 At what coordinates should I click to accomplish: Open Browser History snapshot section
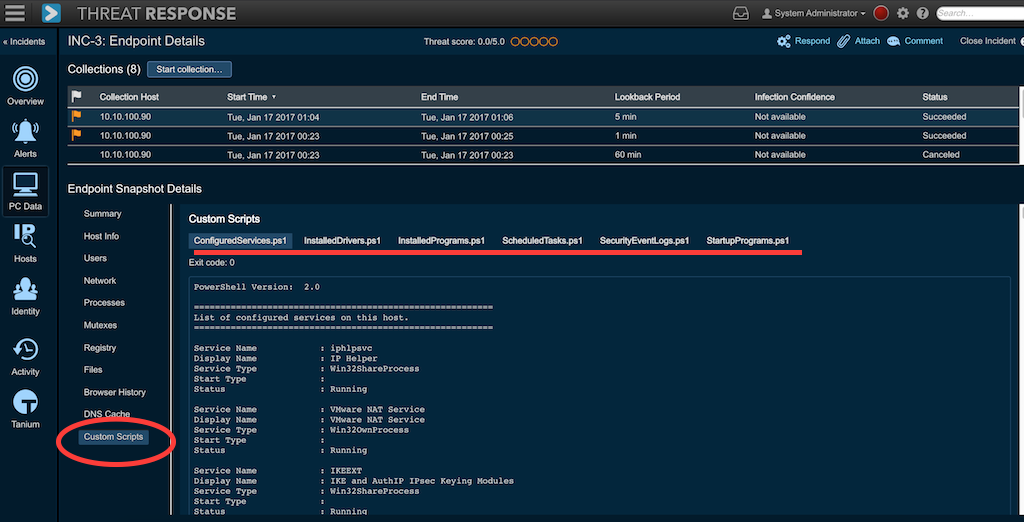point(114,392)
